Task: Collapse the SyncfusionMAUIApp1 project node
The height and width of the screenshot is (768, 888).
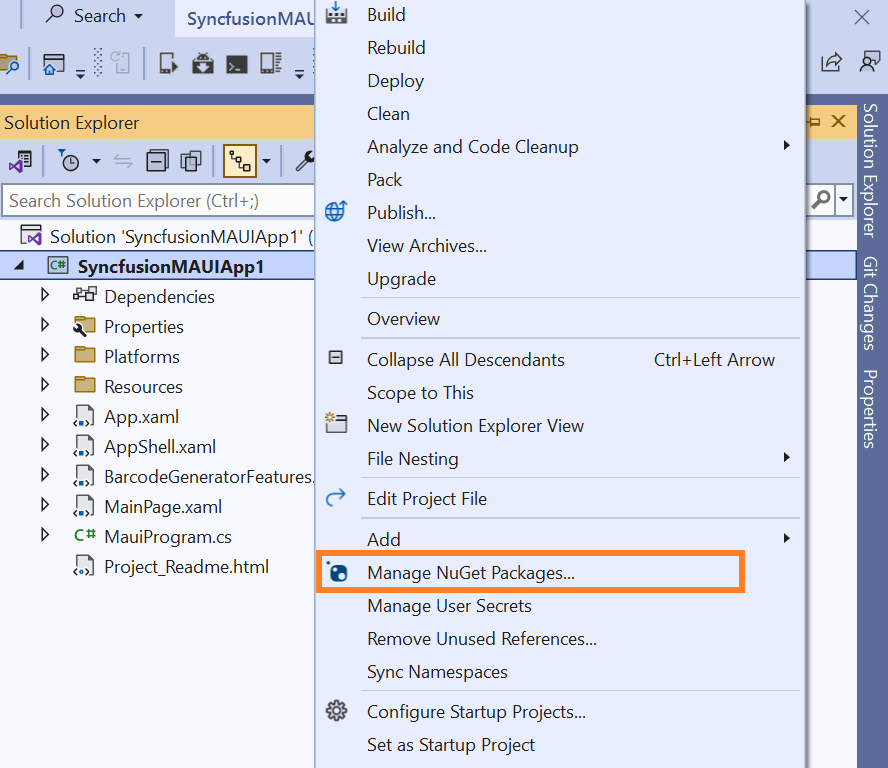Action: [x=19, y=265]
